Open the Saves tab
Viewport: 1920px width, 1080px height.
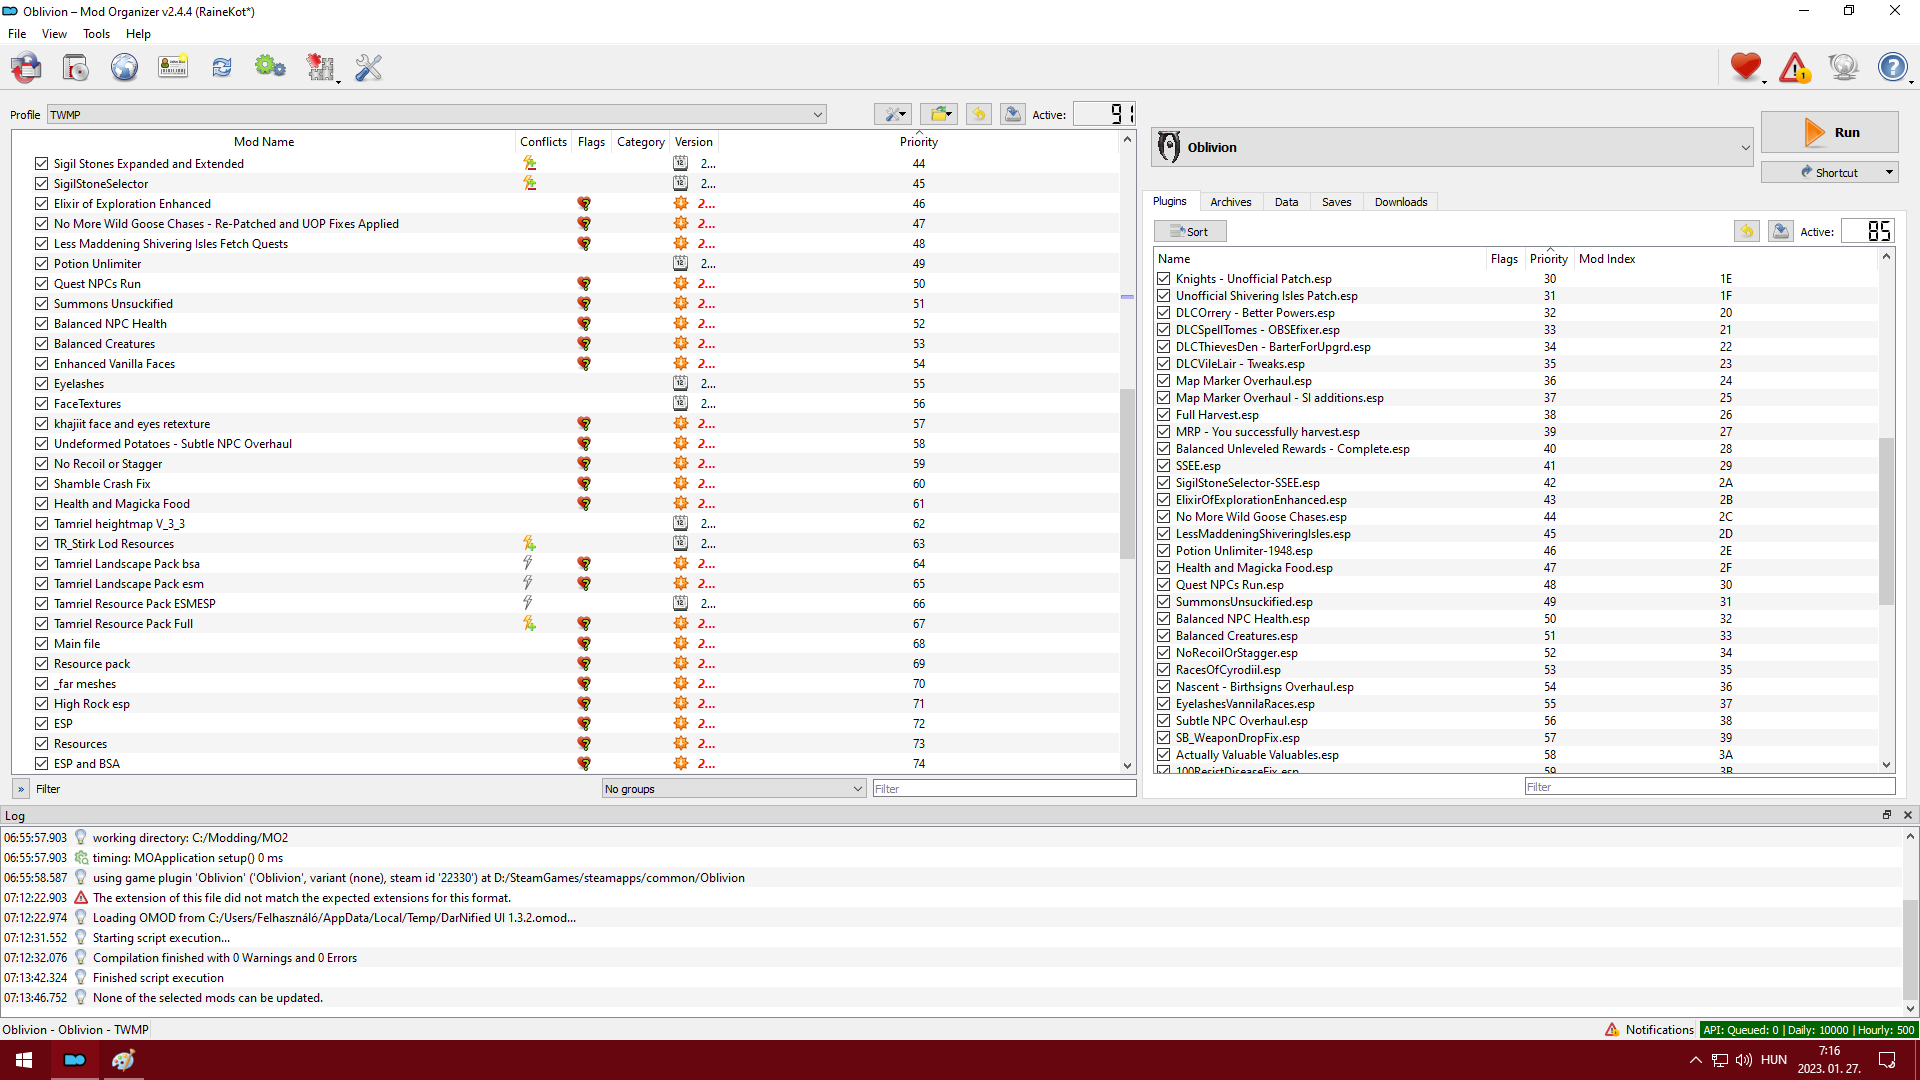pyautogui.click(x=1336, y=202)
